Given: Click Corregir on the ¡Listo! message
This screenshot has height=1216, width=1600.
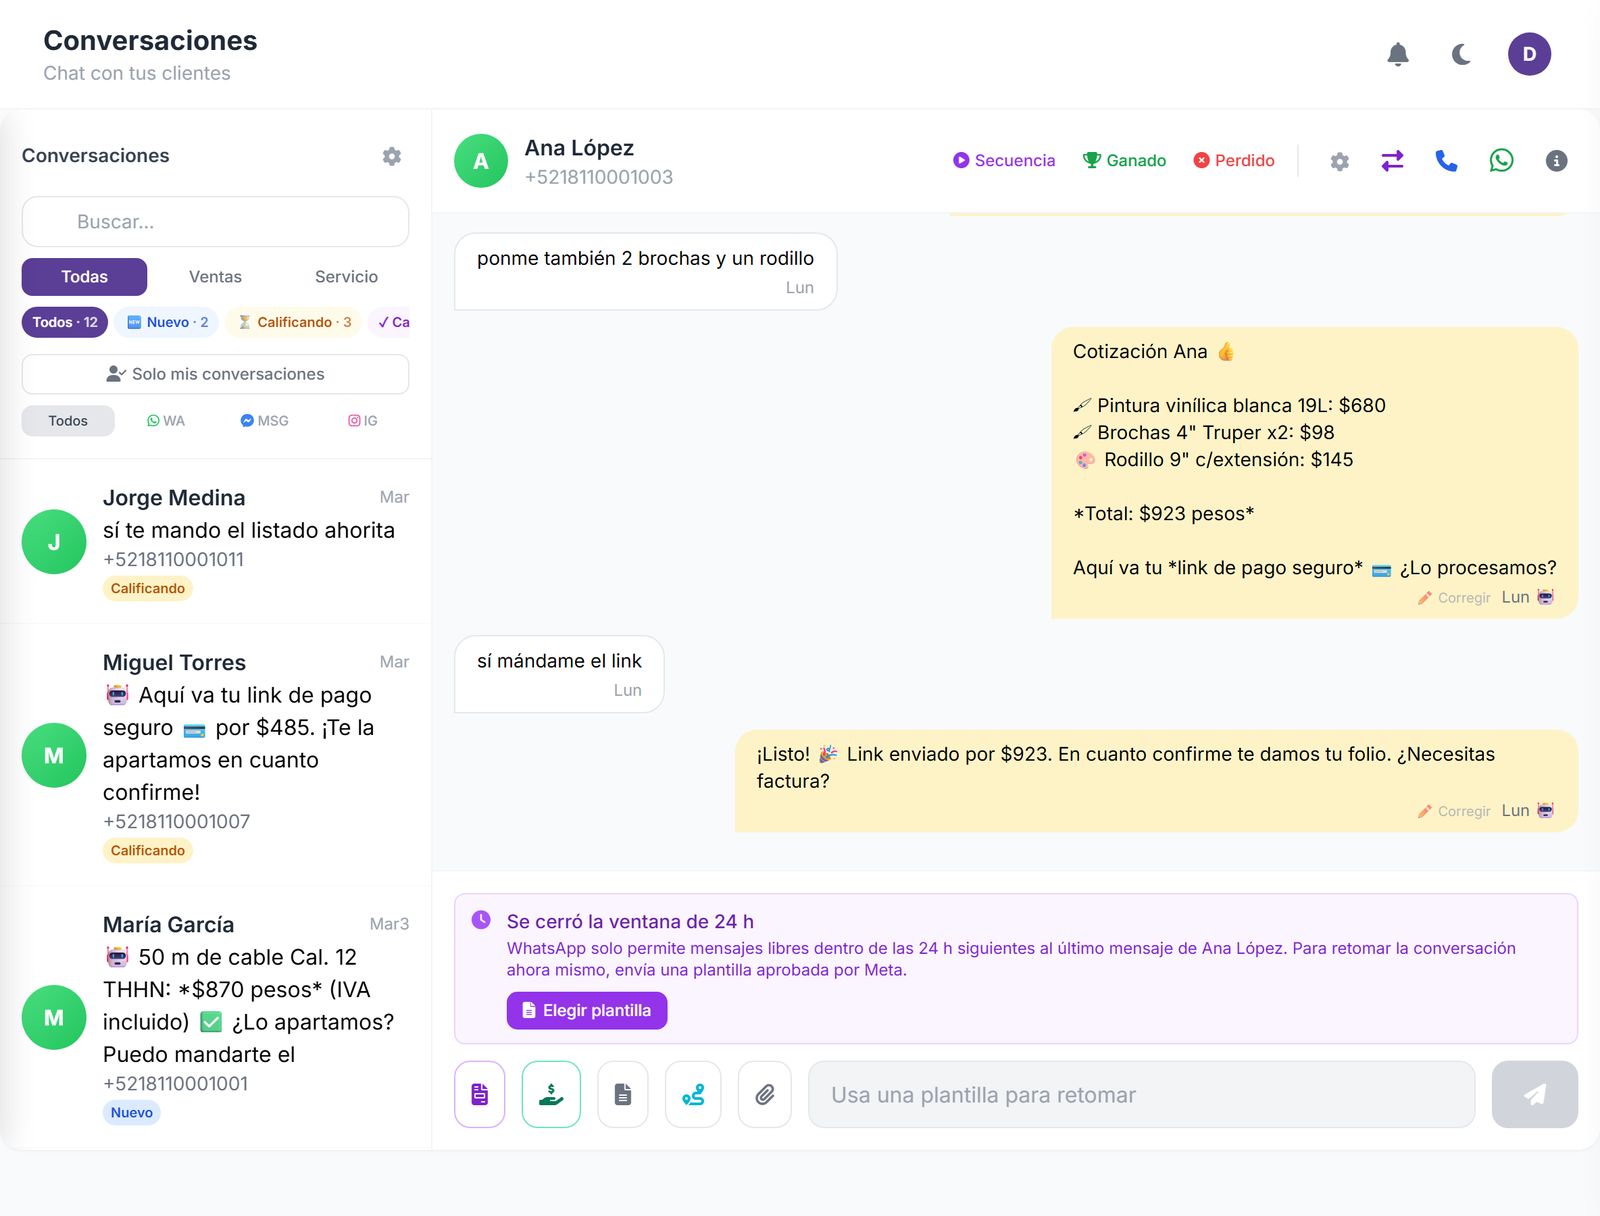Looking at the screenshot, I should tap(1454, 811).
